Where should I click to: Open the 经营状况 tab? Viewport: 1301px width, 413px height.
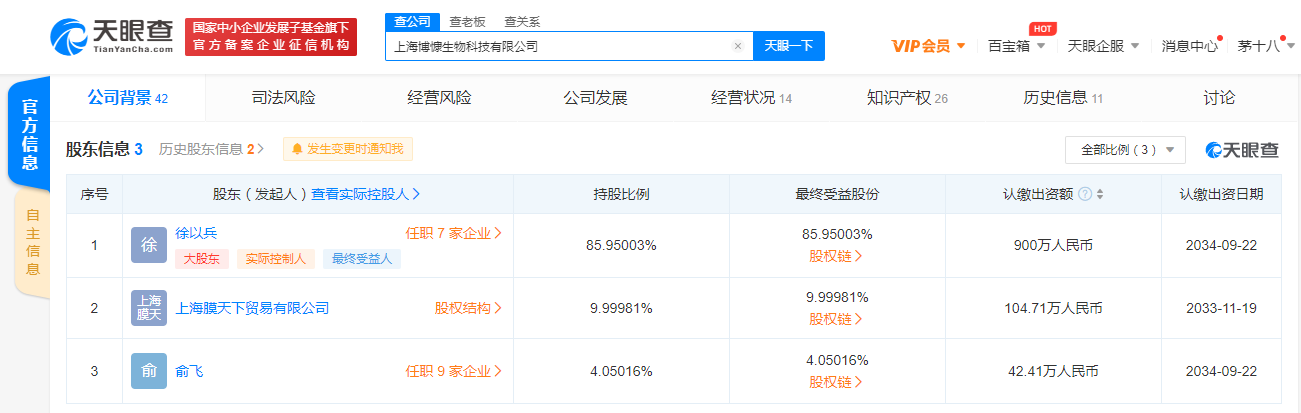pos(751,98)
